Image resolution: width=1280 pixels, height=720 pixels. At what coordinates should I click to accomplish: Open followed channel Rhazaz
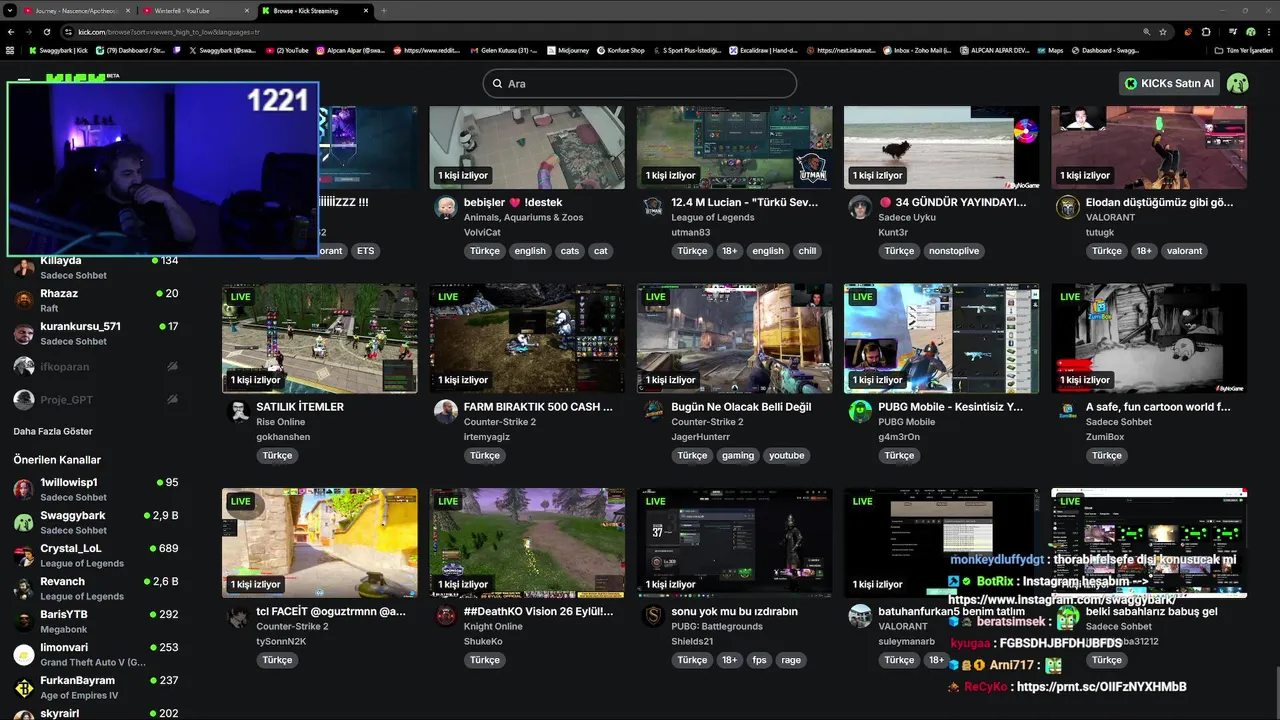click(x=96, y=300)
